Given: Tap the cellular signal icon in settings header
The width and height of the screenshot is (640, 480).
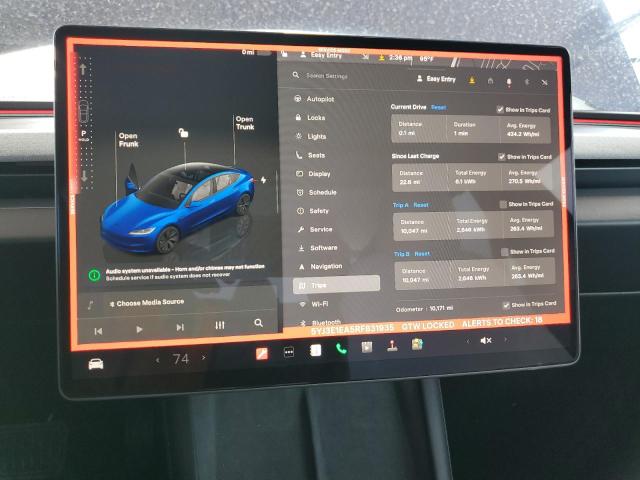Looking at the screenshot, I should 544,82.
